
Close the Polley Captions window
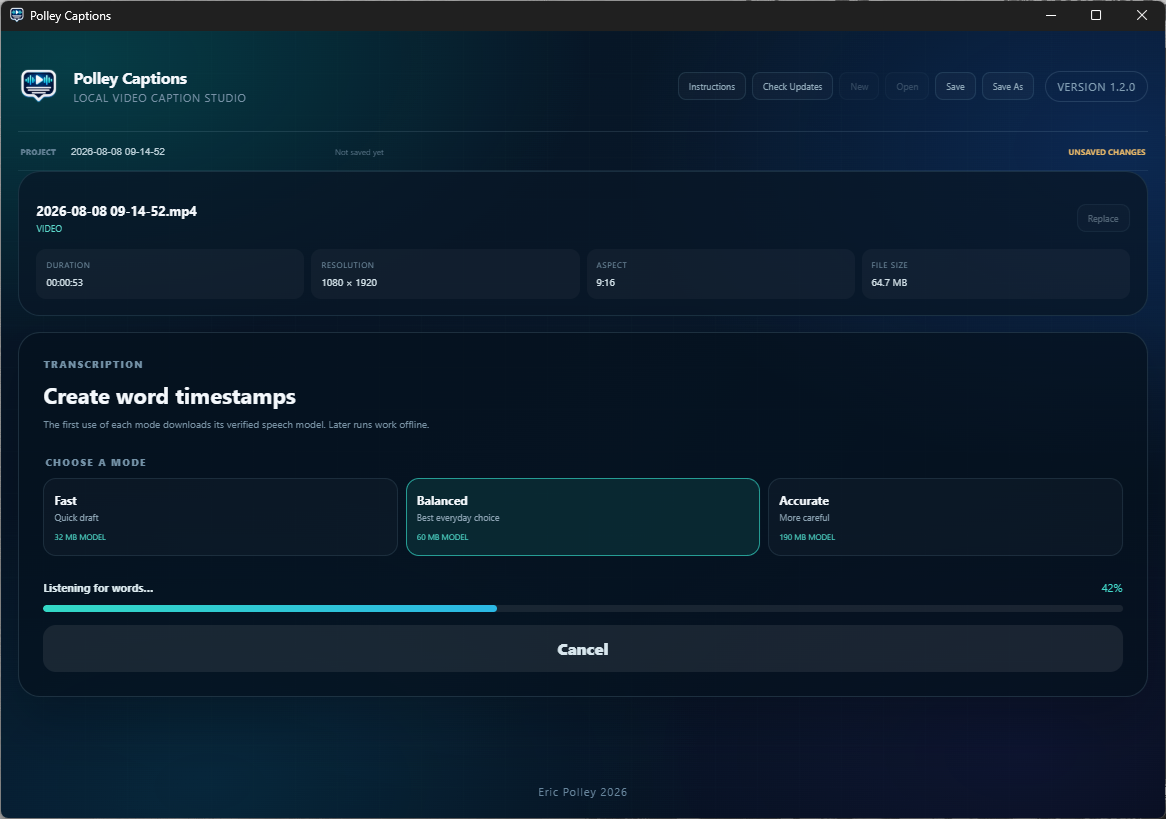tap(1141, 16)
